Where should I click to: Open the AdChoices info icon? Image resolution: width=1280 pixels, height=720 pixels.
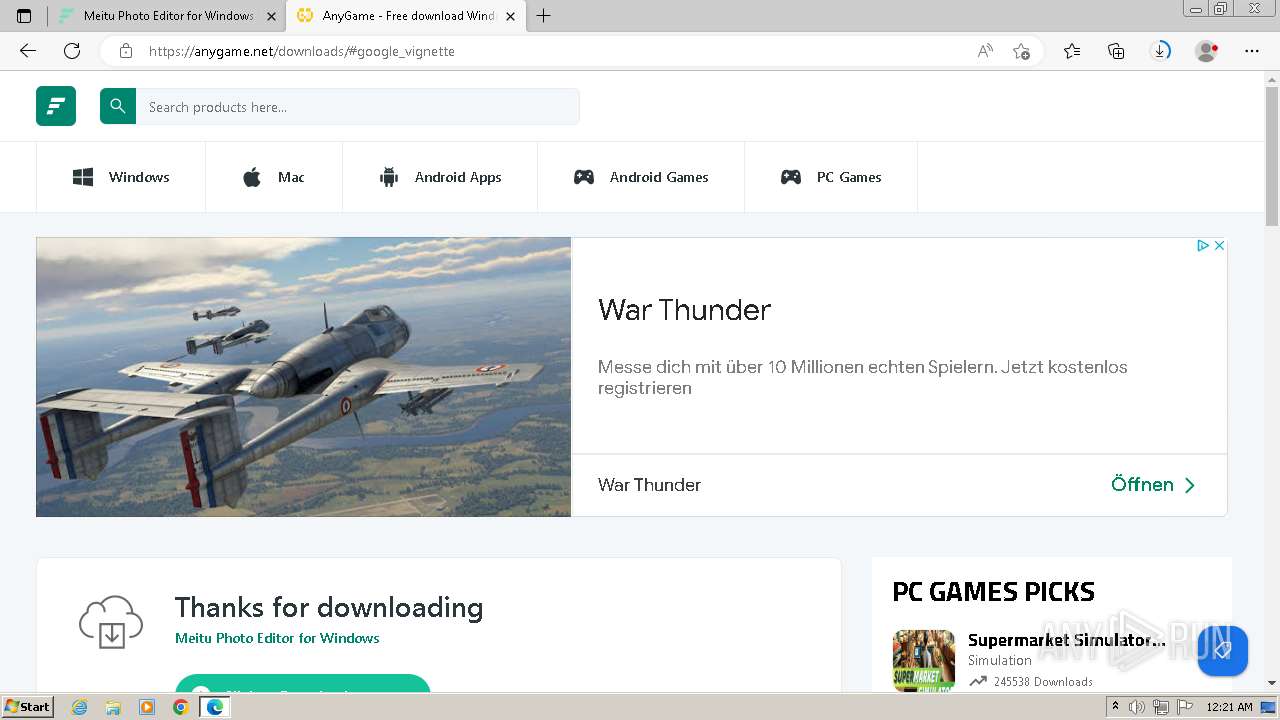click(1204, 245)
